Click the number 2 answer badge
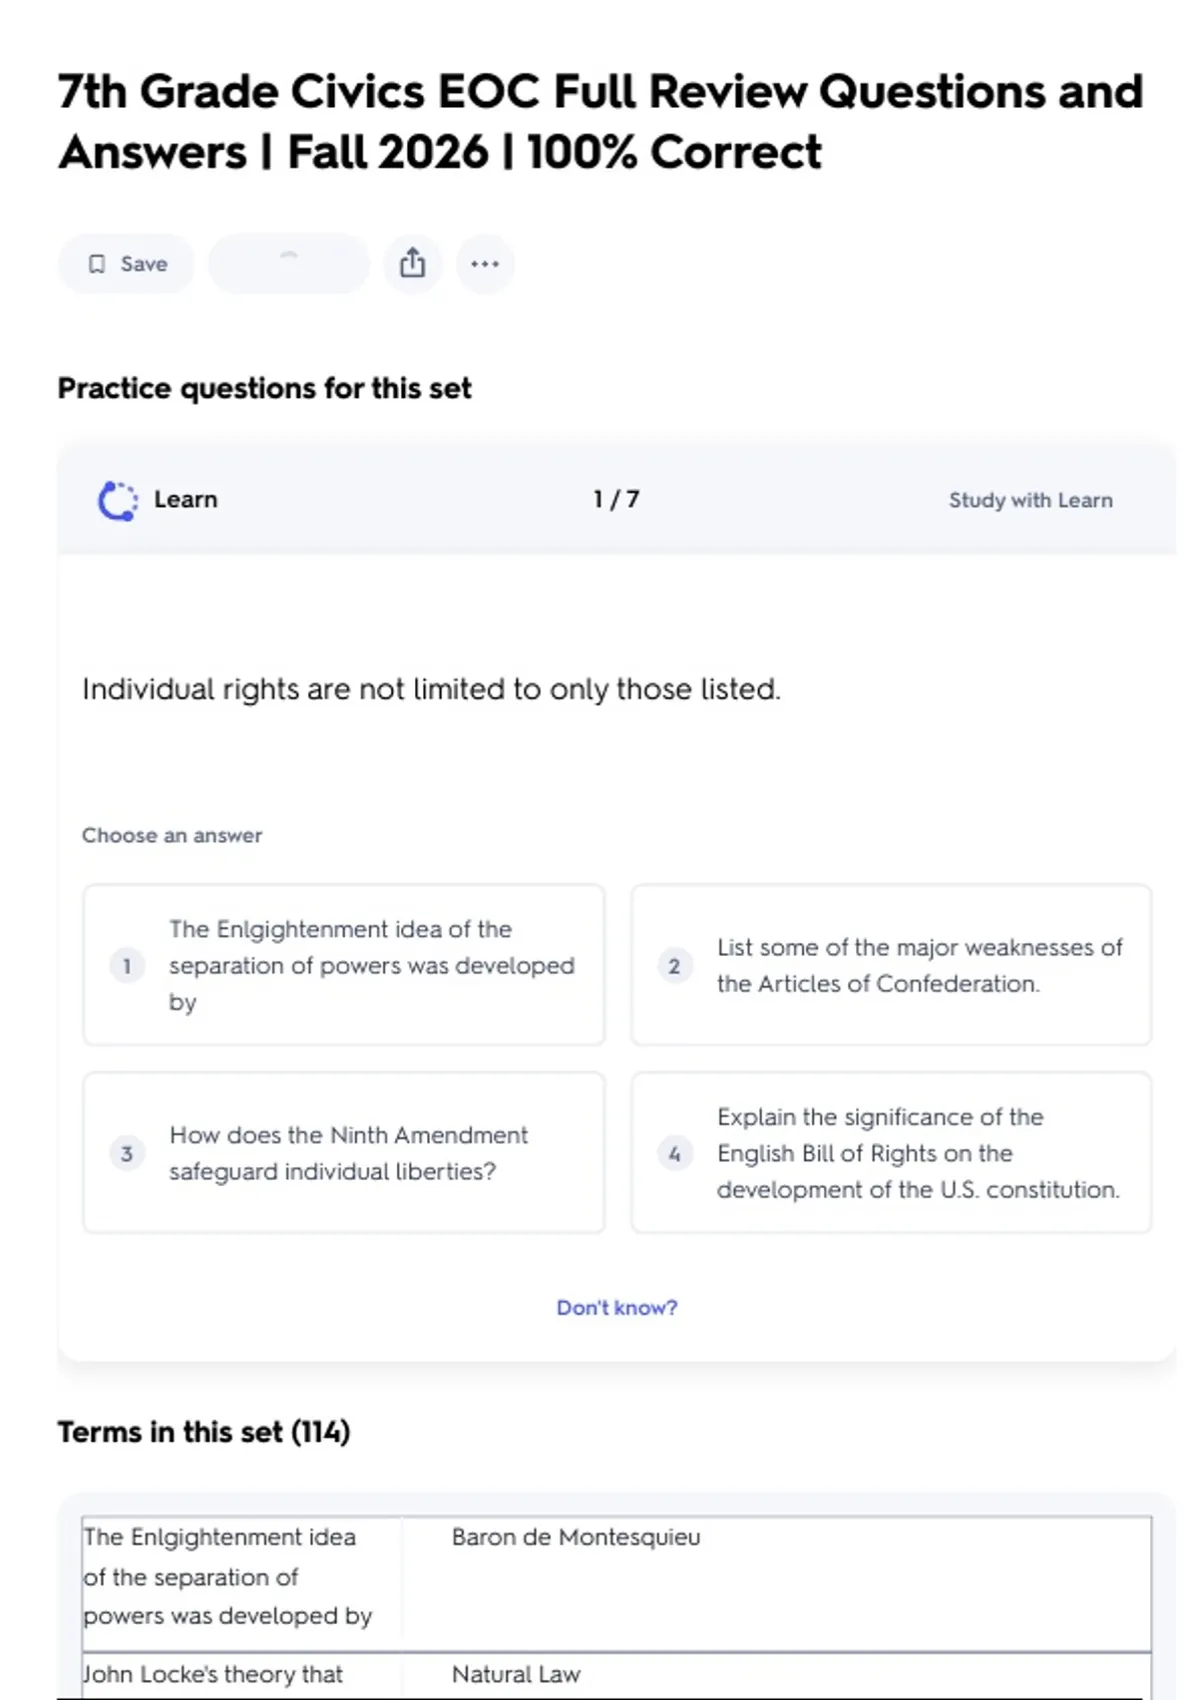The height and width of the screenshot is (1700, 1200). tap(674, 966)
